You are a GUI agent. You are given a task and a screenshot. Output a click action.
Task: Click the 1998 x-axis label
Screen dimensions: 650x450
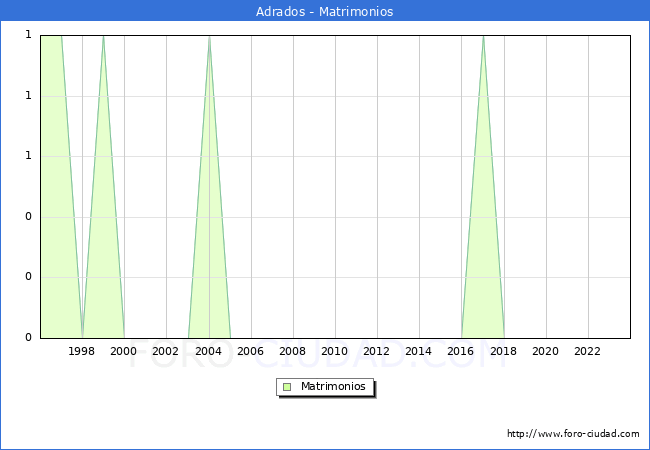81,351
